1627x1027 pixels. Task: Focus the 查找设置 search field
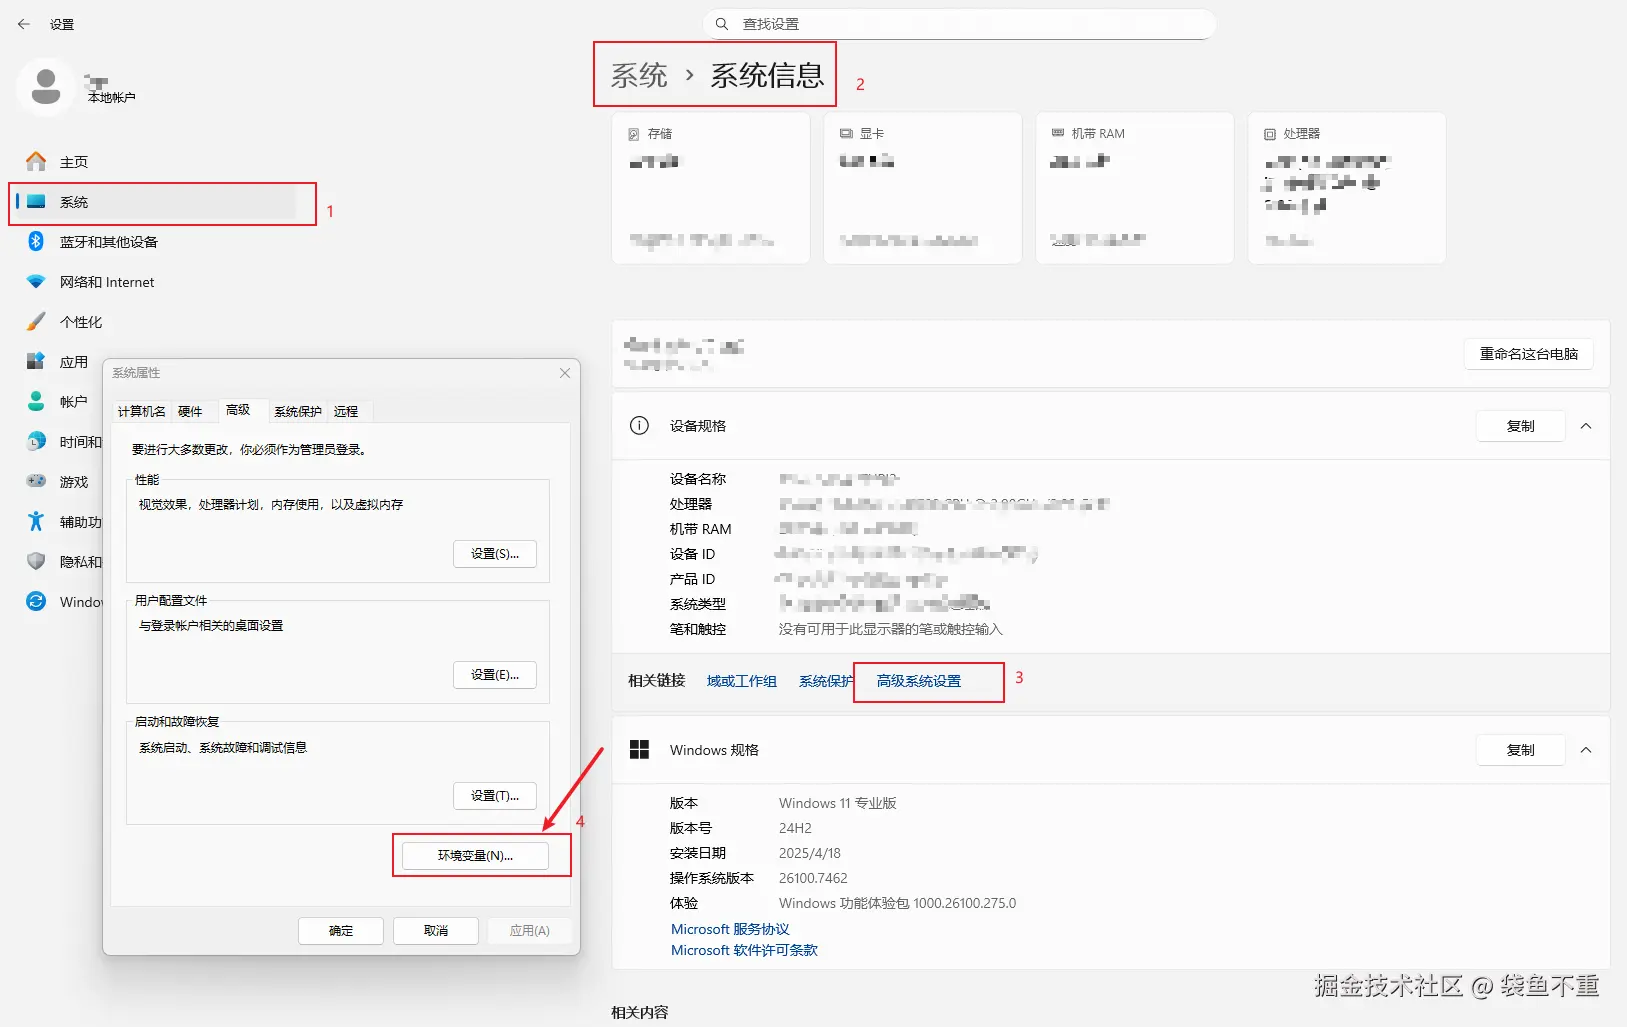[x=959, y=24]
